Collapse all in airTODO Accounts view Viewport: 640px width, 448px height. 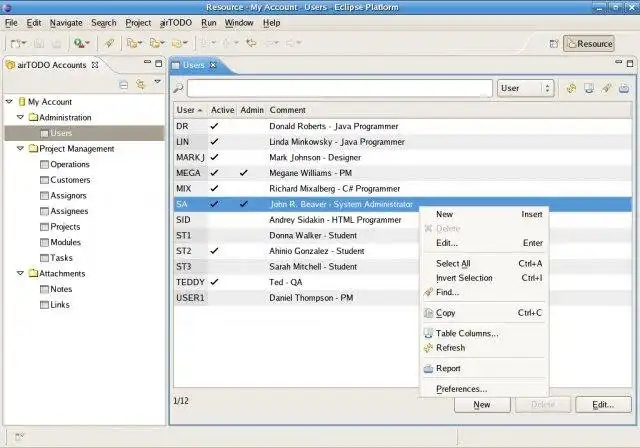[124, 84]
